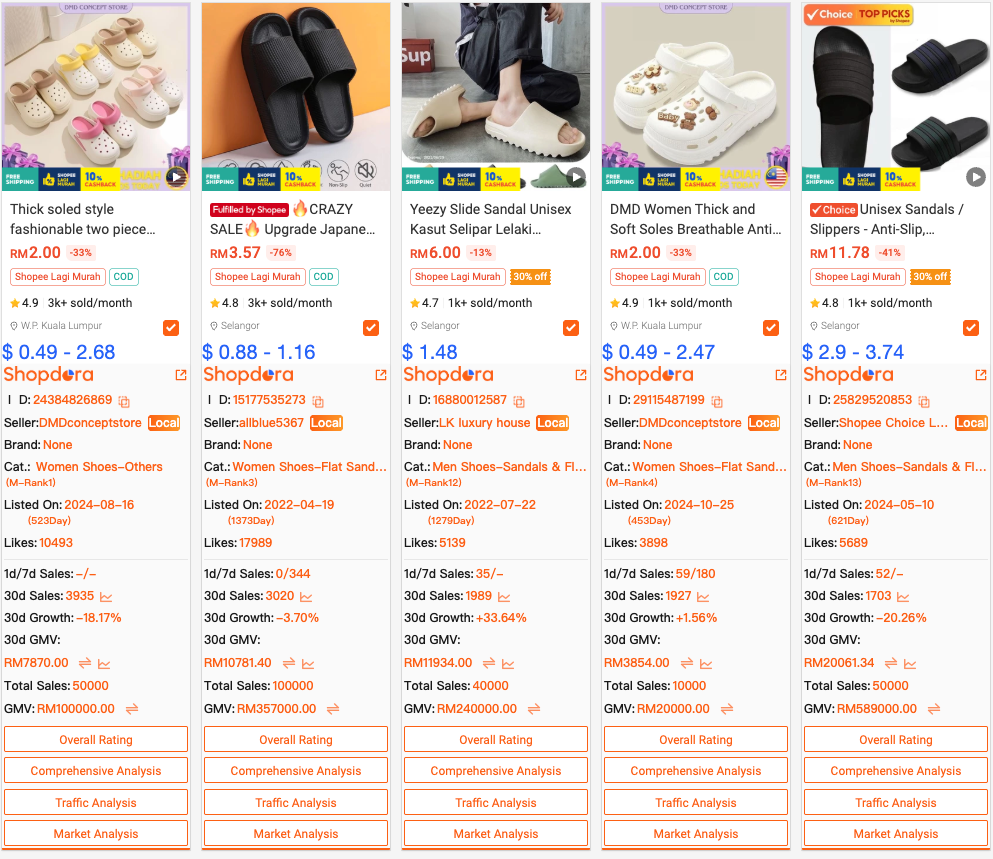
Task: Uncheck the Thick soled style product checkbox
Action: pyautogui.click(x=171, y=328)
